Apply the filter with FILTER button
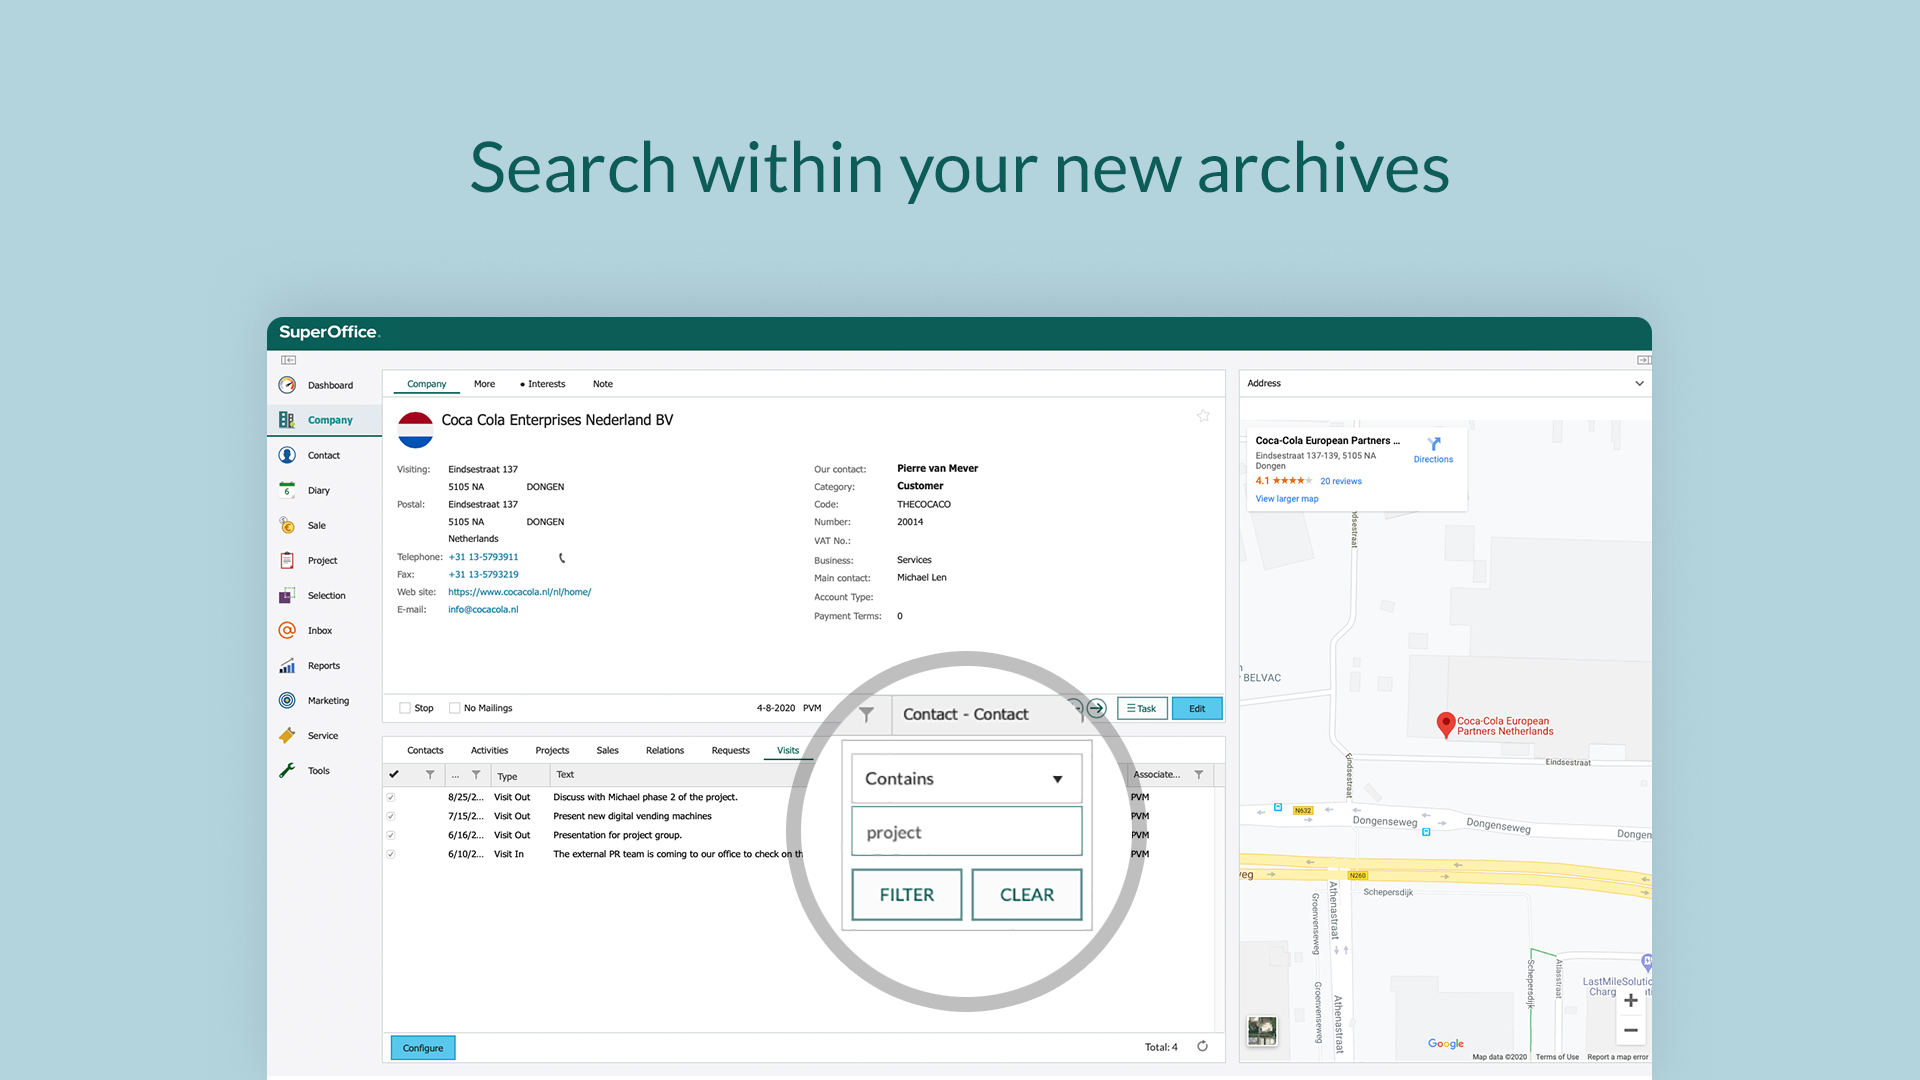 click(907, 895)
